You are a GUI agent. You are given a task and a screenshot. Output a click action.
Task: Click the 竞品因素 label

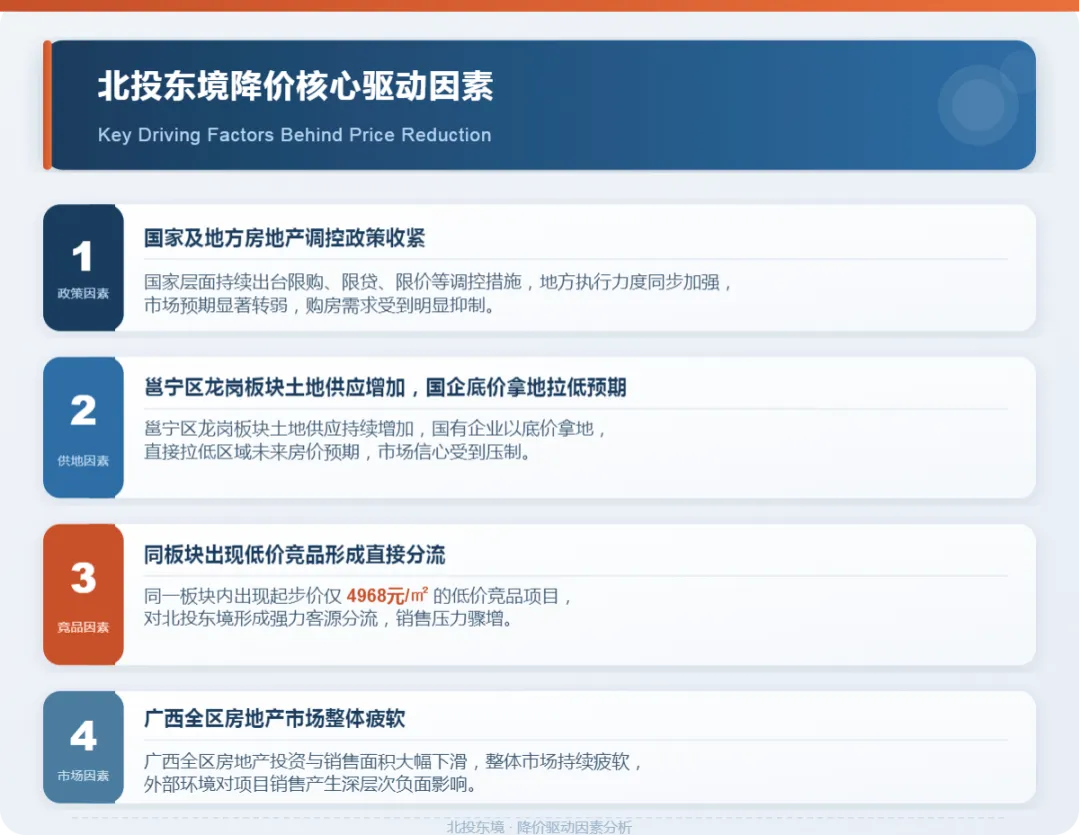(83, 627)
